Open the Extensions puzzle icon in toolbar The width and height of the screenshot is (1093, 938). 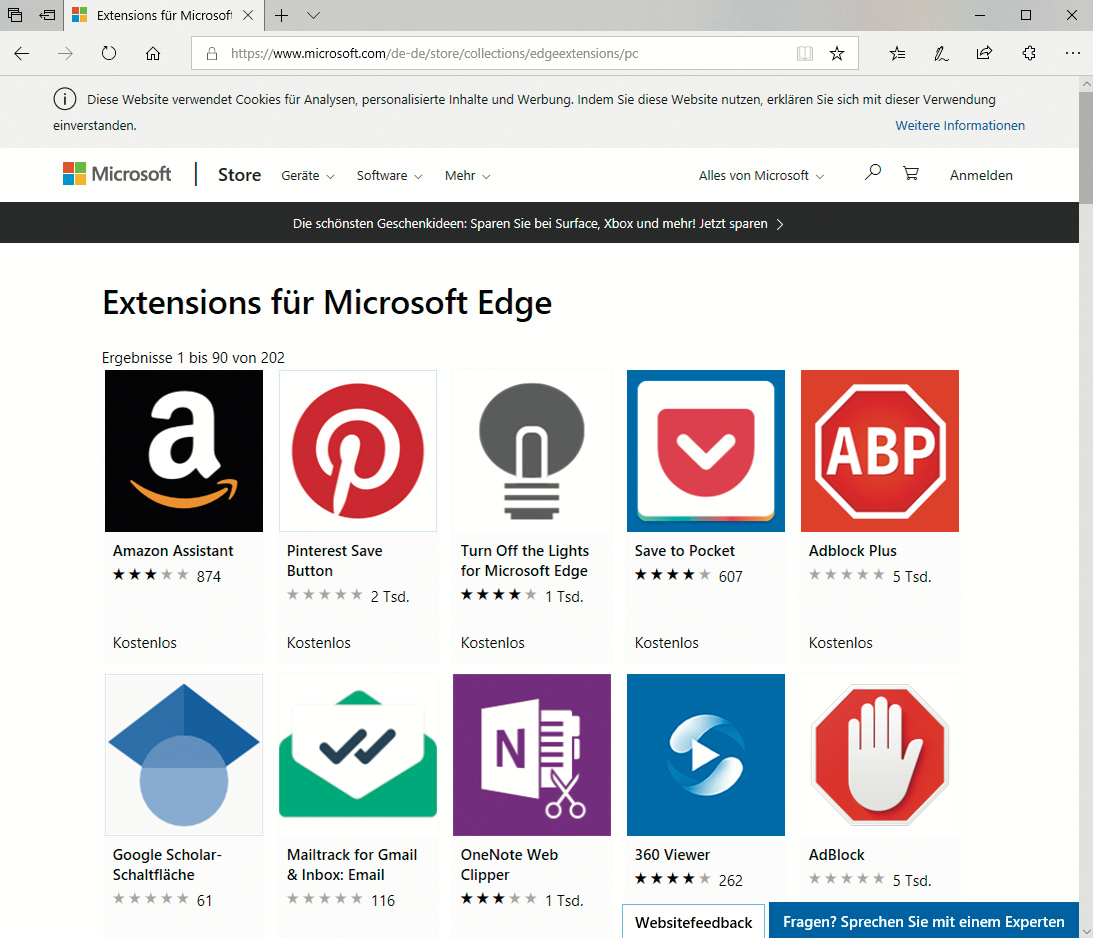coord(1029,53)
